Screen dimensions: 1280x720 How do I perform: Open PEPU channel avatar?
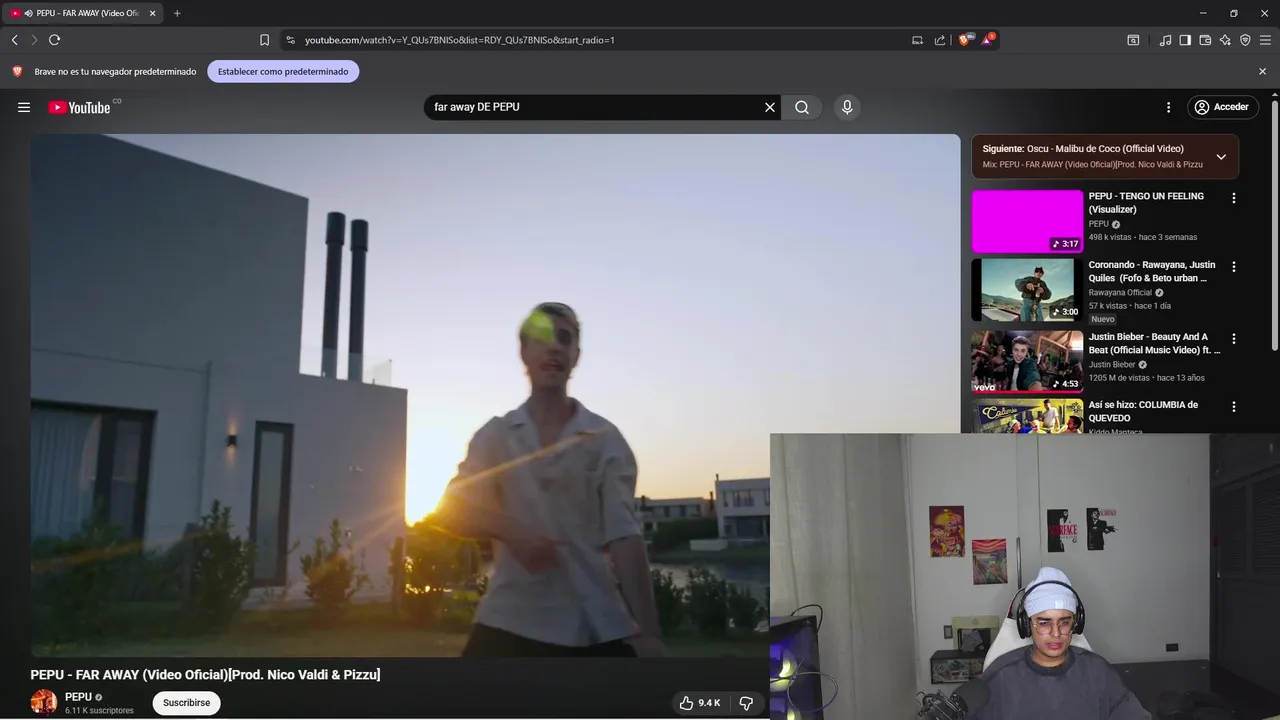(44, 702)
